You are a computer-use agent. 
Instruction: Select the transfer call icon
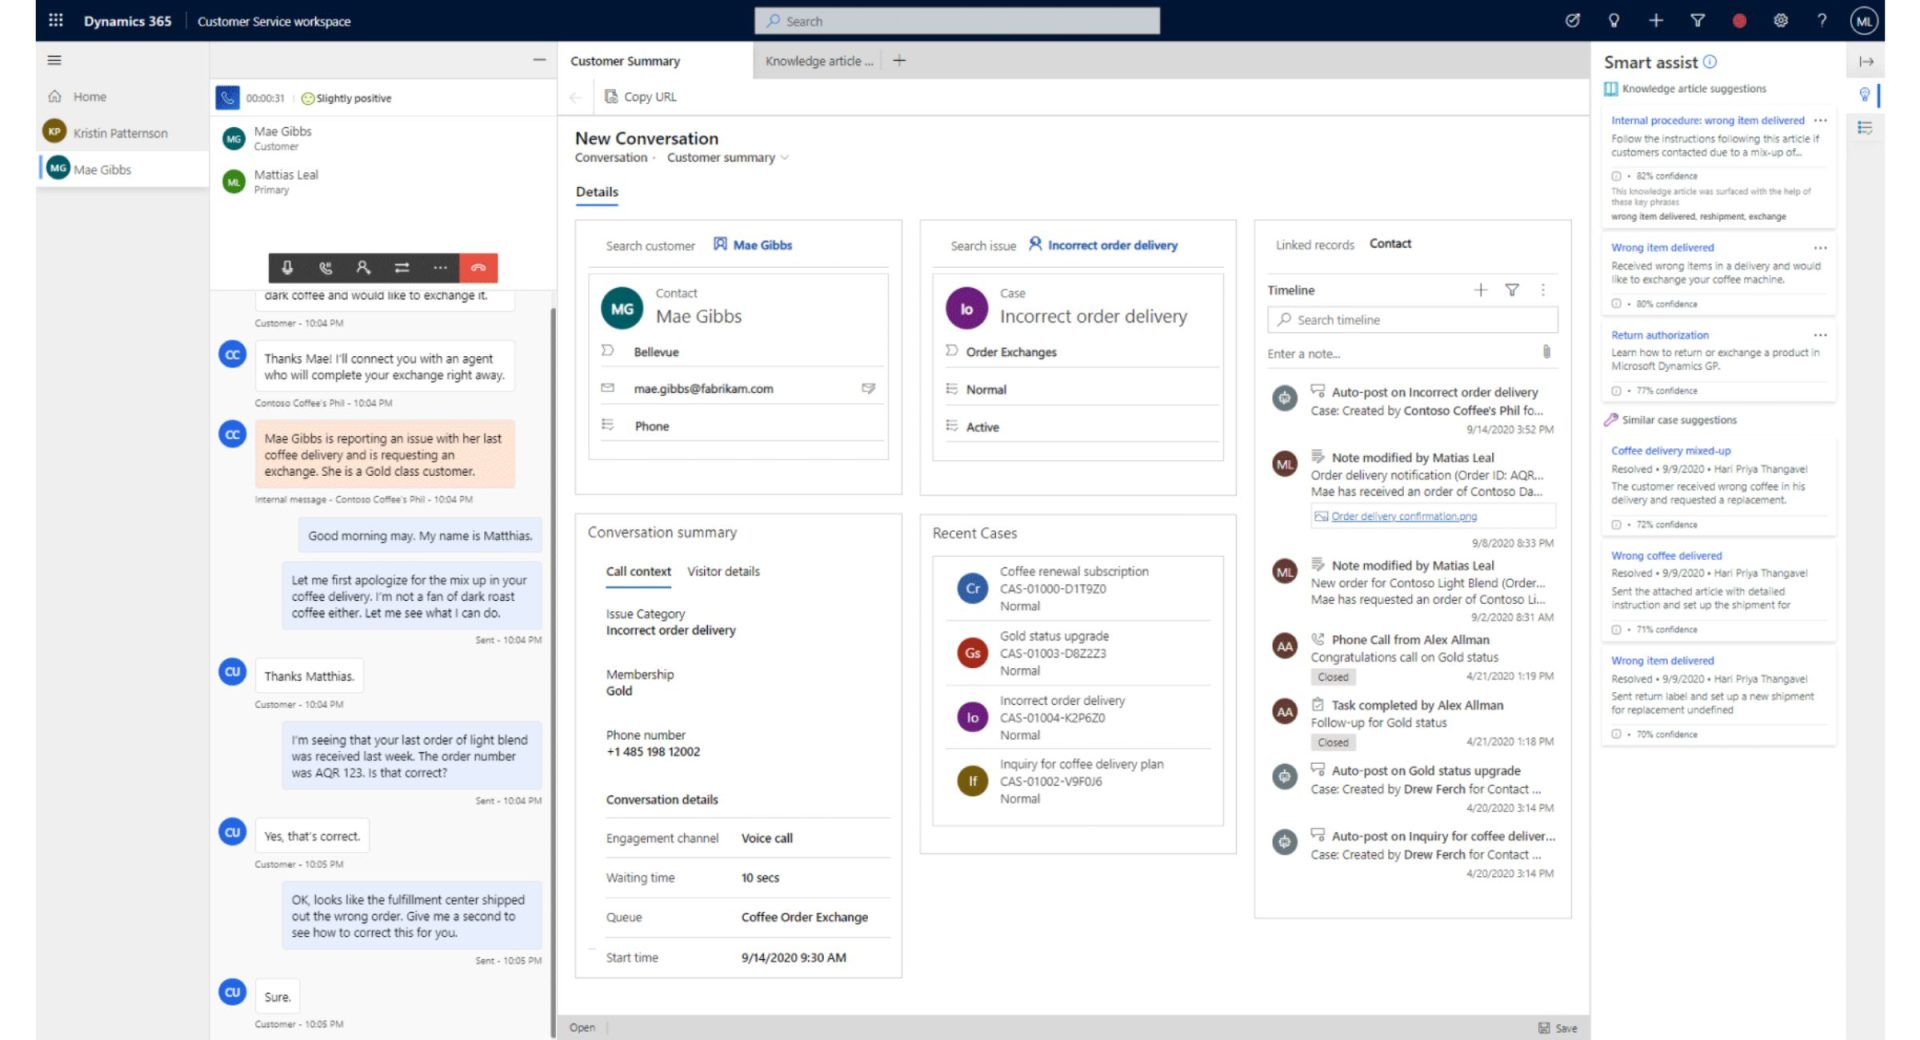click(402, 268)
